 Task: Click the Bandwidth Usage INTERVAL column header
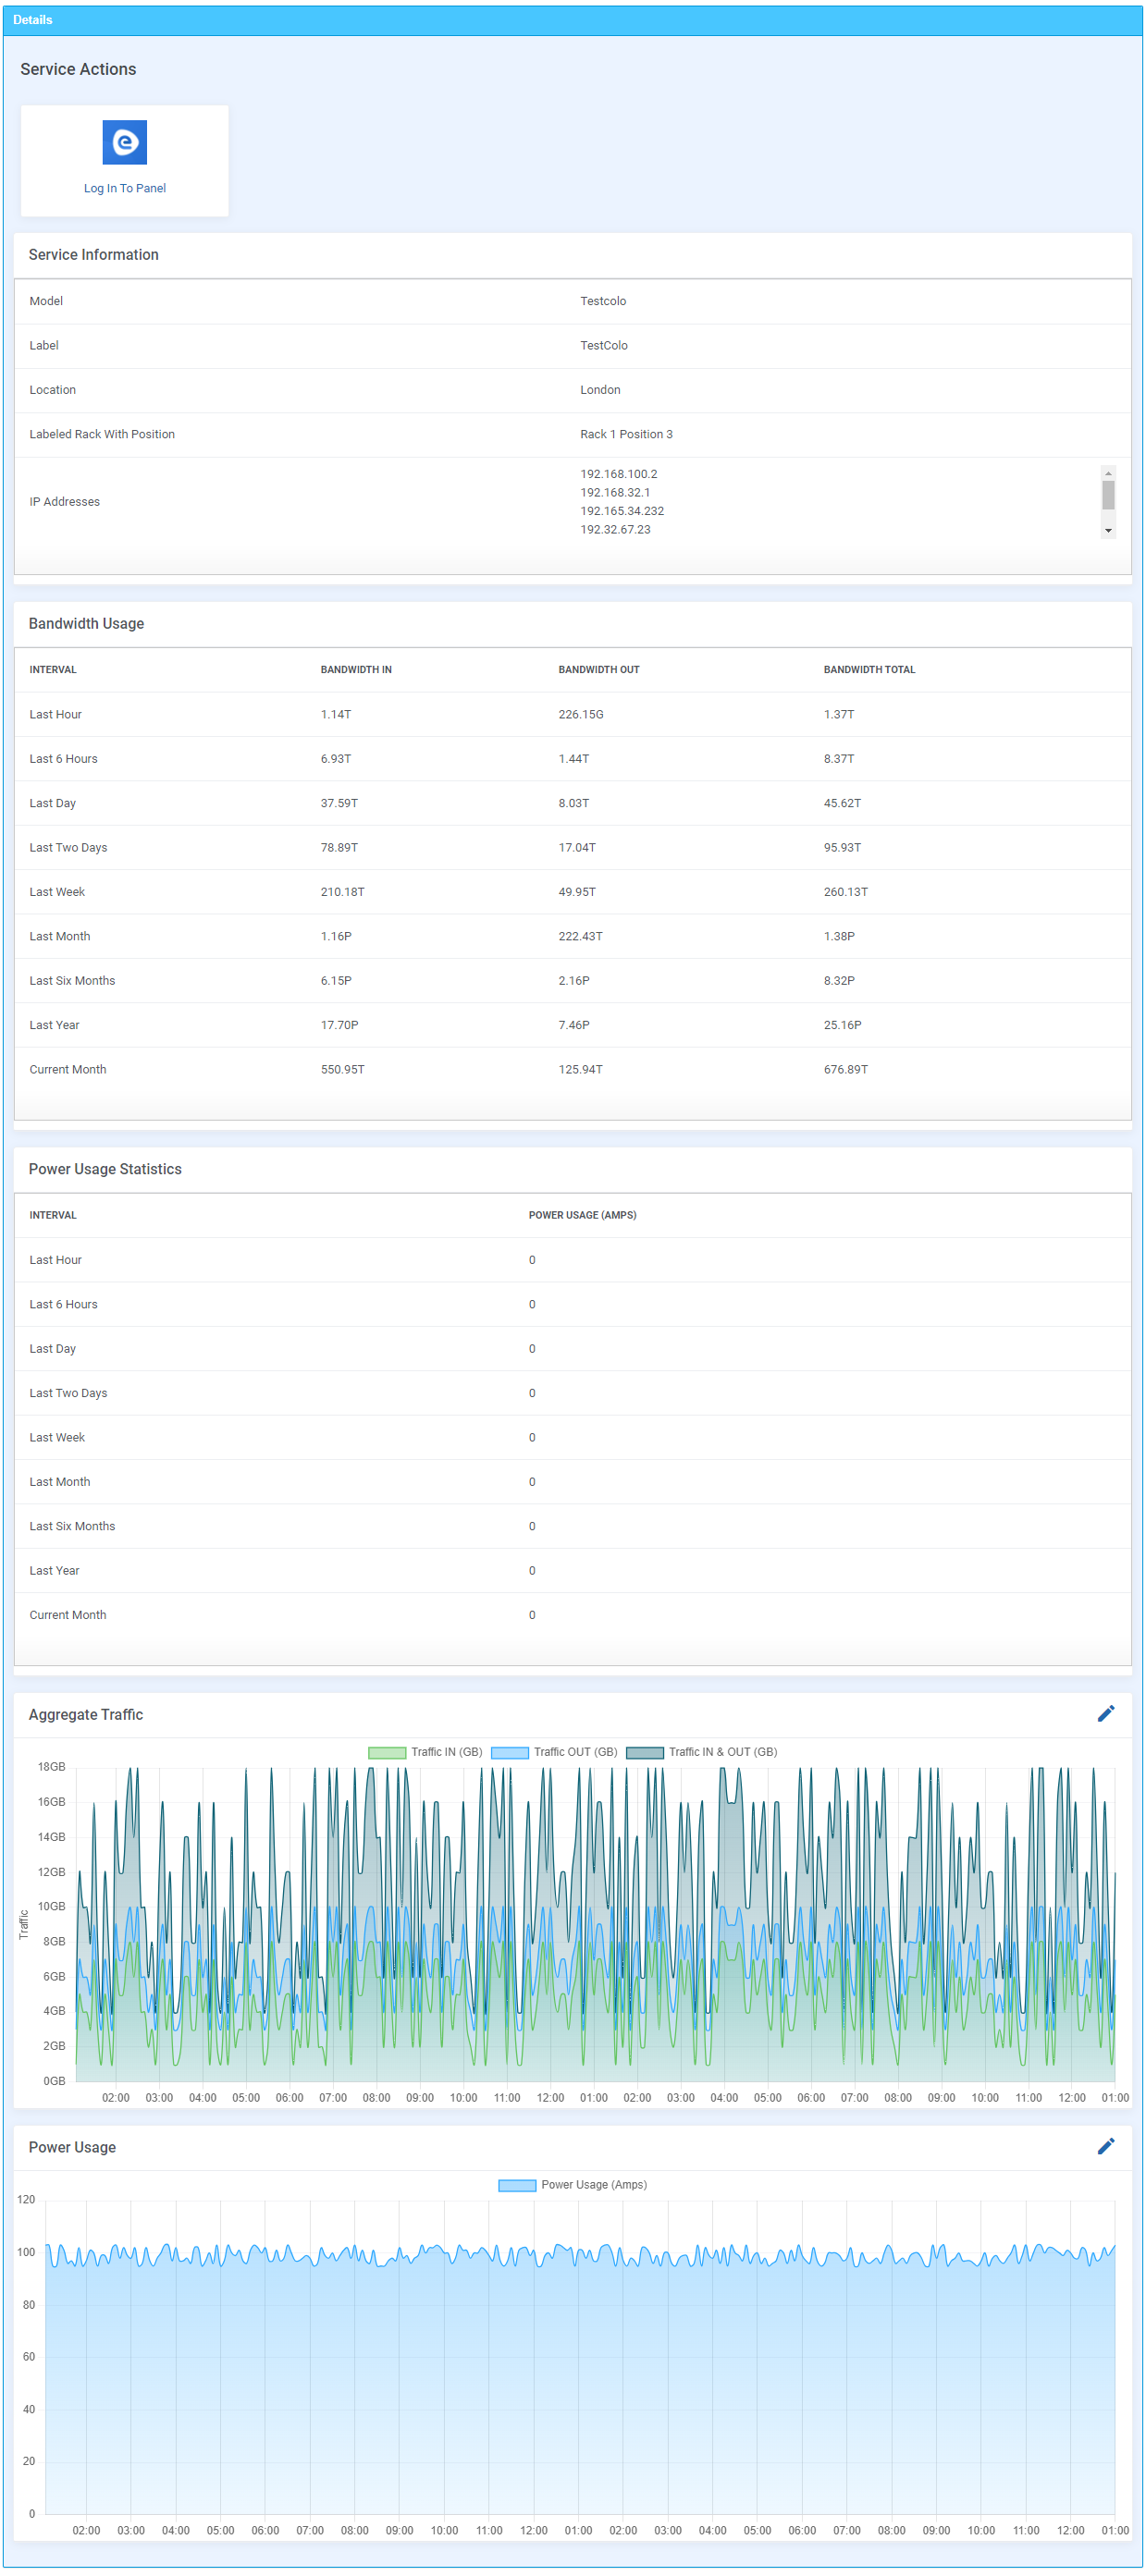pos(53,670)
